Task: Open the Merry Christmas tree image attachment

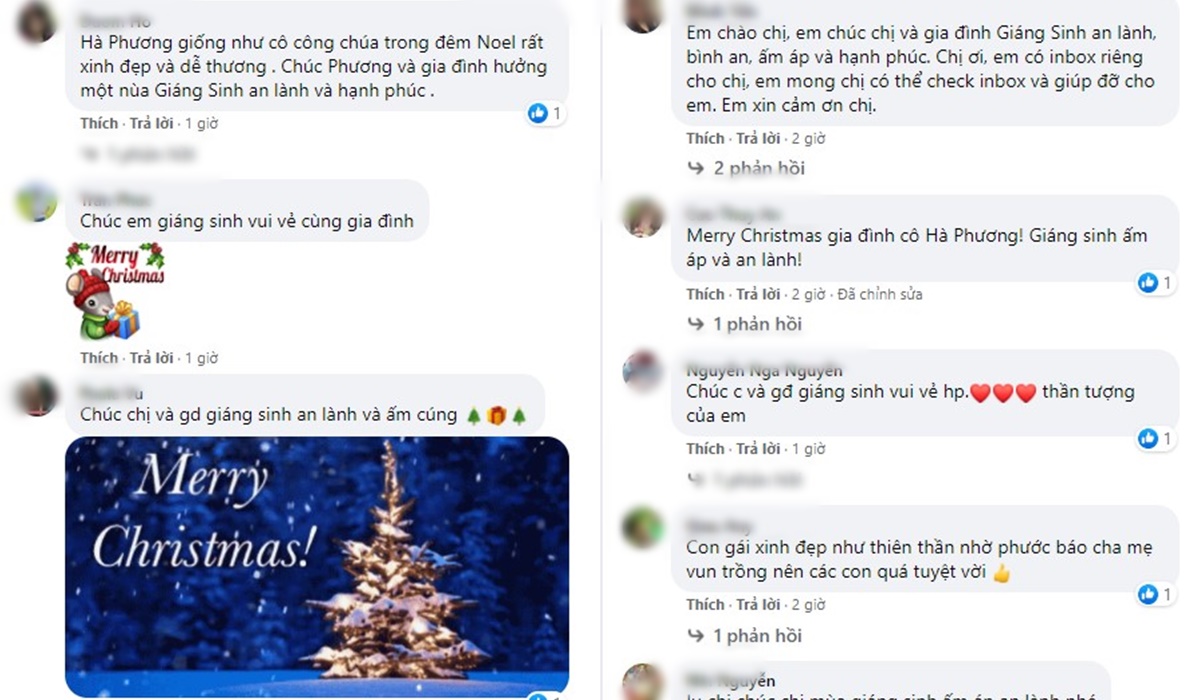Action: click(x=317, y=566)
